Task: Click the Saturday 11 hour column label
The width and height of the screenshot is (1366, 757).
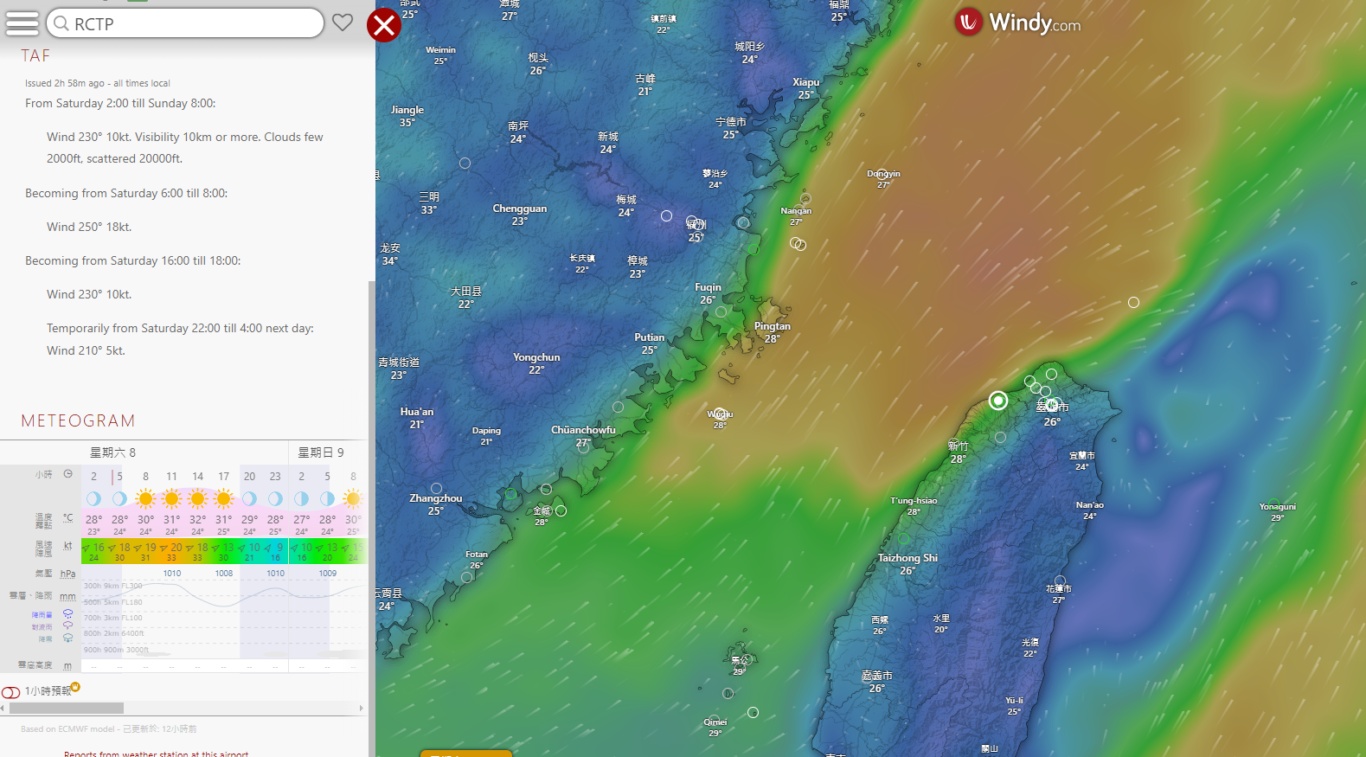Action: [172, 477]
